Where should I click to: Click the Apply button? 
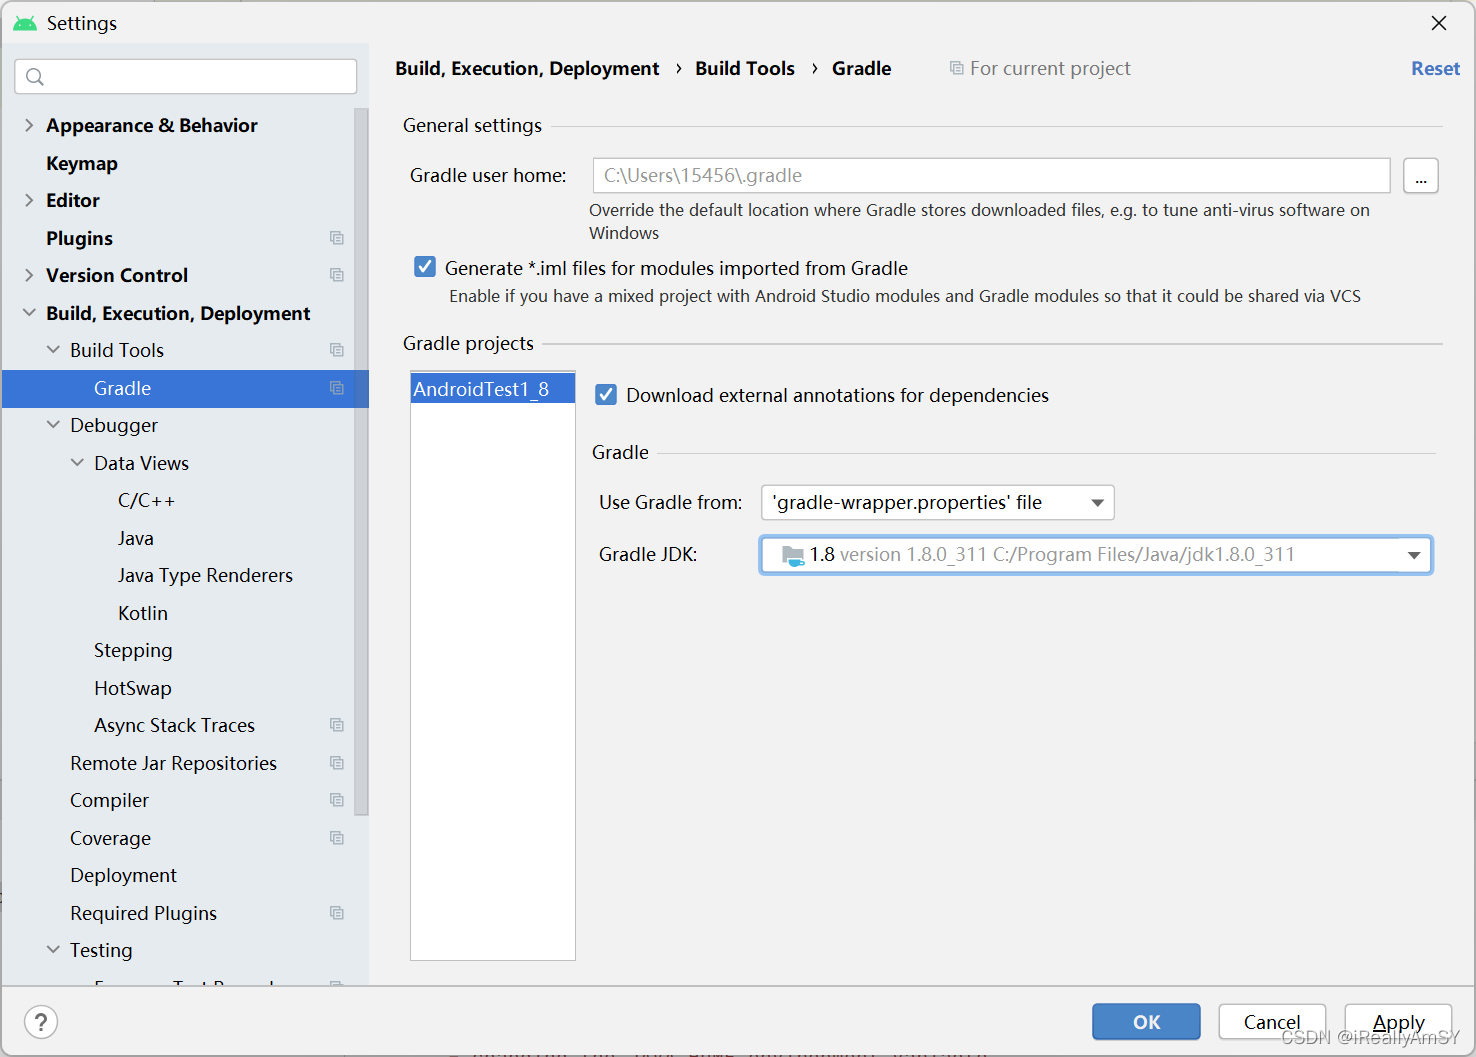click(x=1398, y=1022)
